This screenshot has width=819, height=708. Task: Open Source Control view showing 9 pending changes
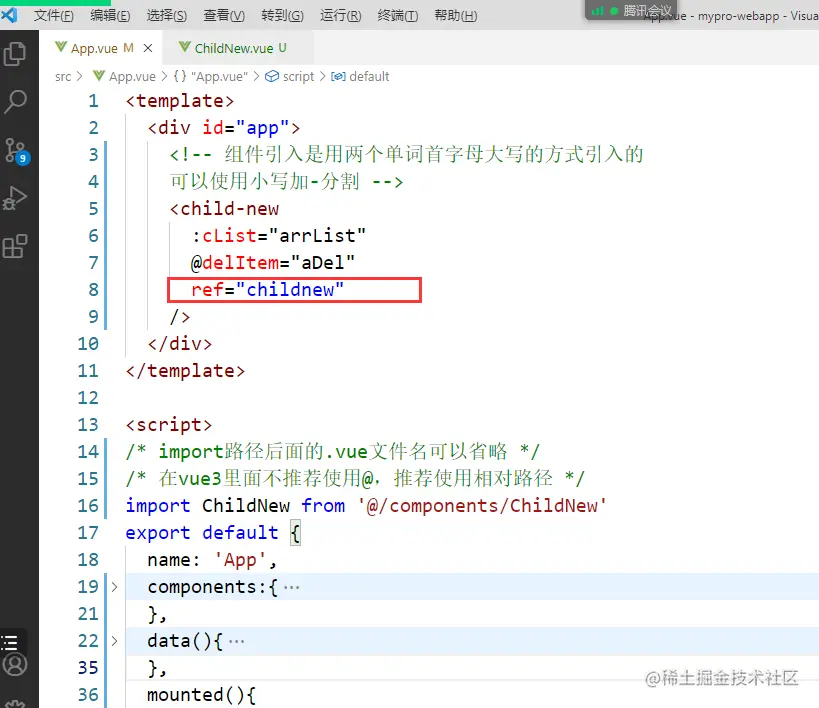16,150
